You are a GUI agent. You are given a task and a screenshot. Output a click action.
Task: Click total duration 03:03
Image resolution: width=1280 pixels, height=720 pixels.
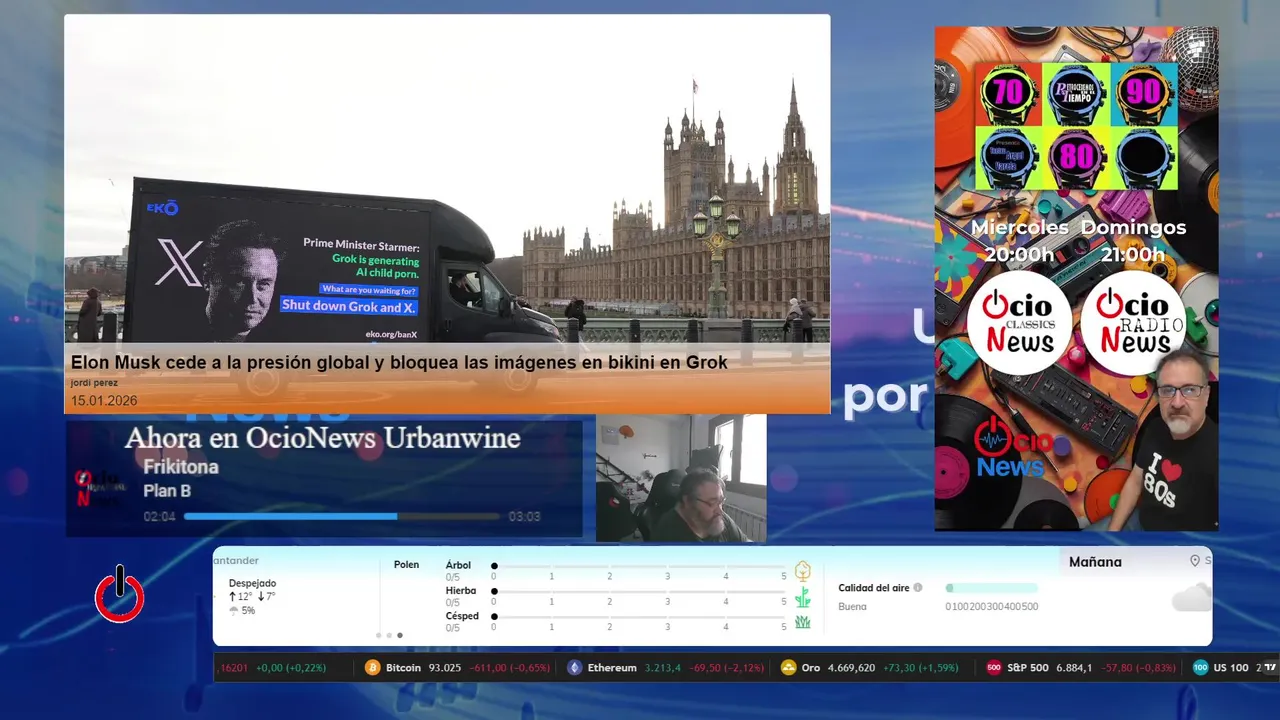point(525,517)
